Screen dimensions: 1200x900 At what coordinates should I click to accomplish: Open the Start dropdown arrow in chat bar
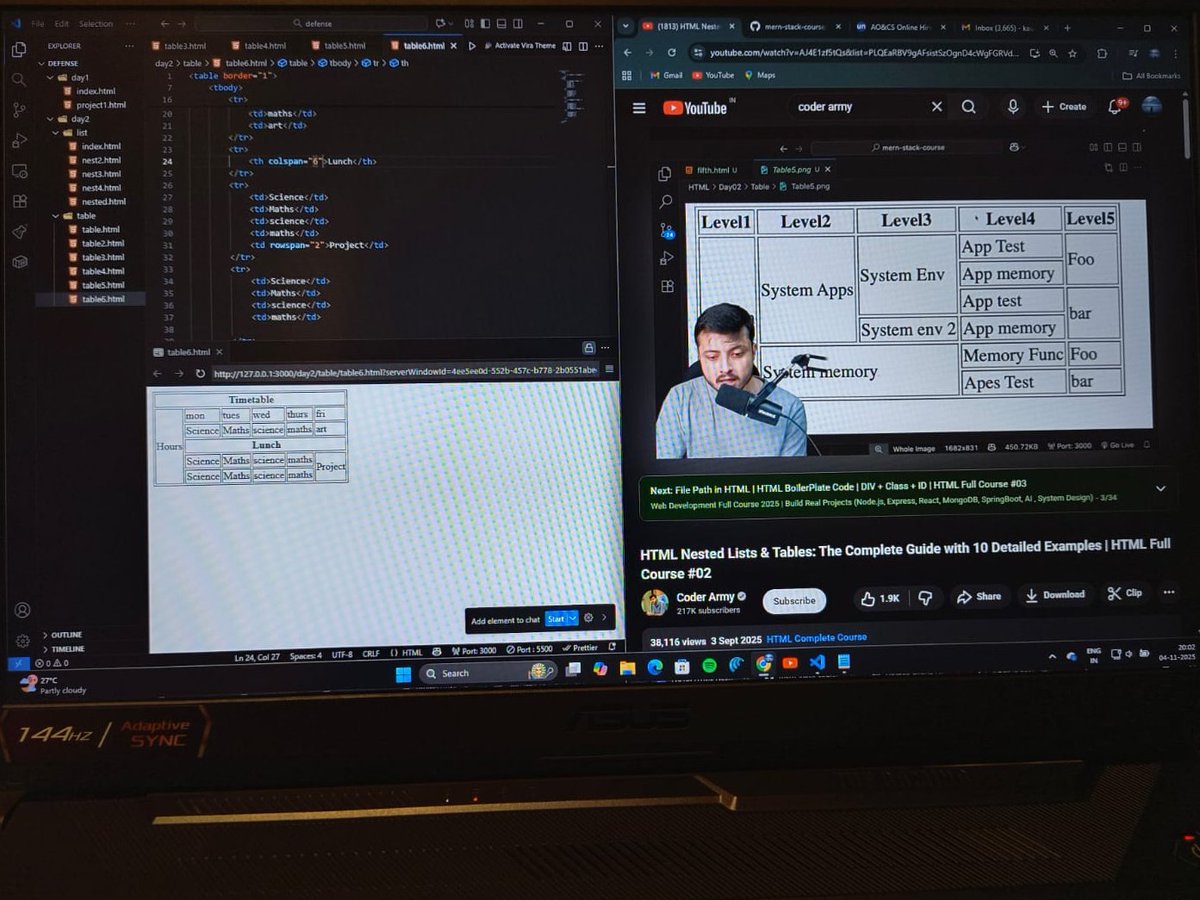574,618
